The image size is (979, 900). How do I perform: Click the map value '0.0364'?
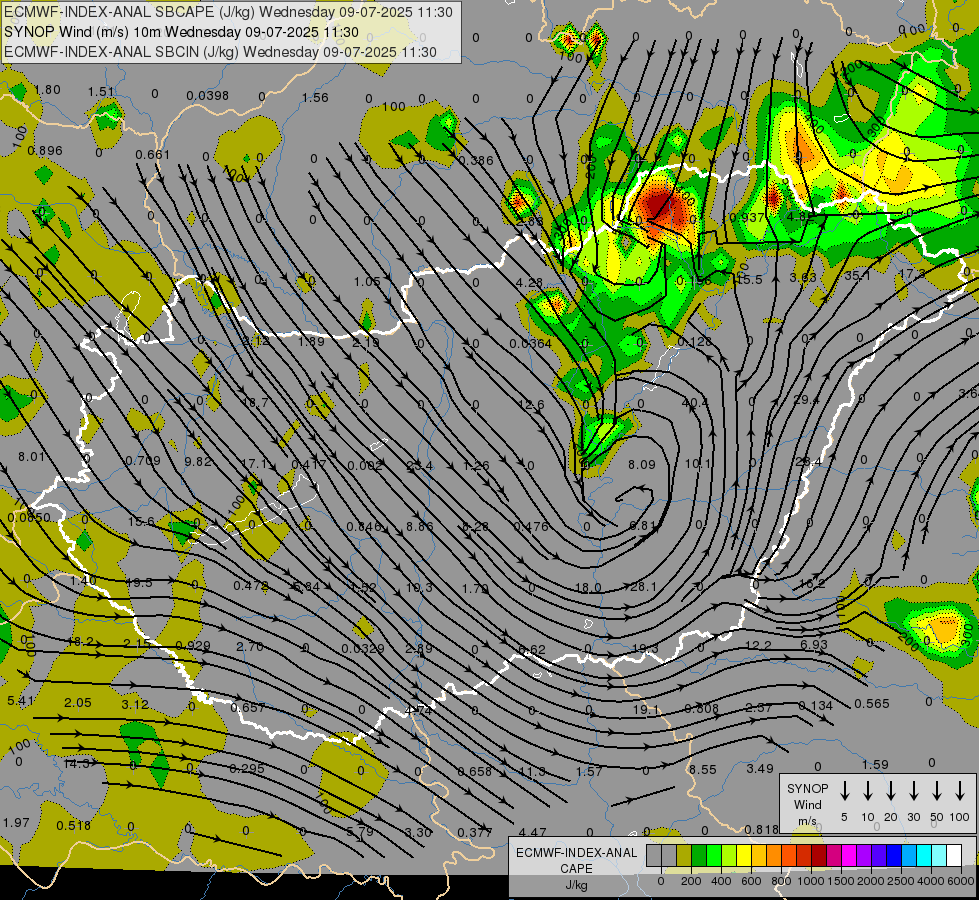[x=530, y=344]
